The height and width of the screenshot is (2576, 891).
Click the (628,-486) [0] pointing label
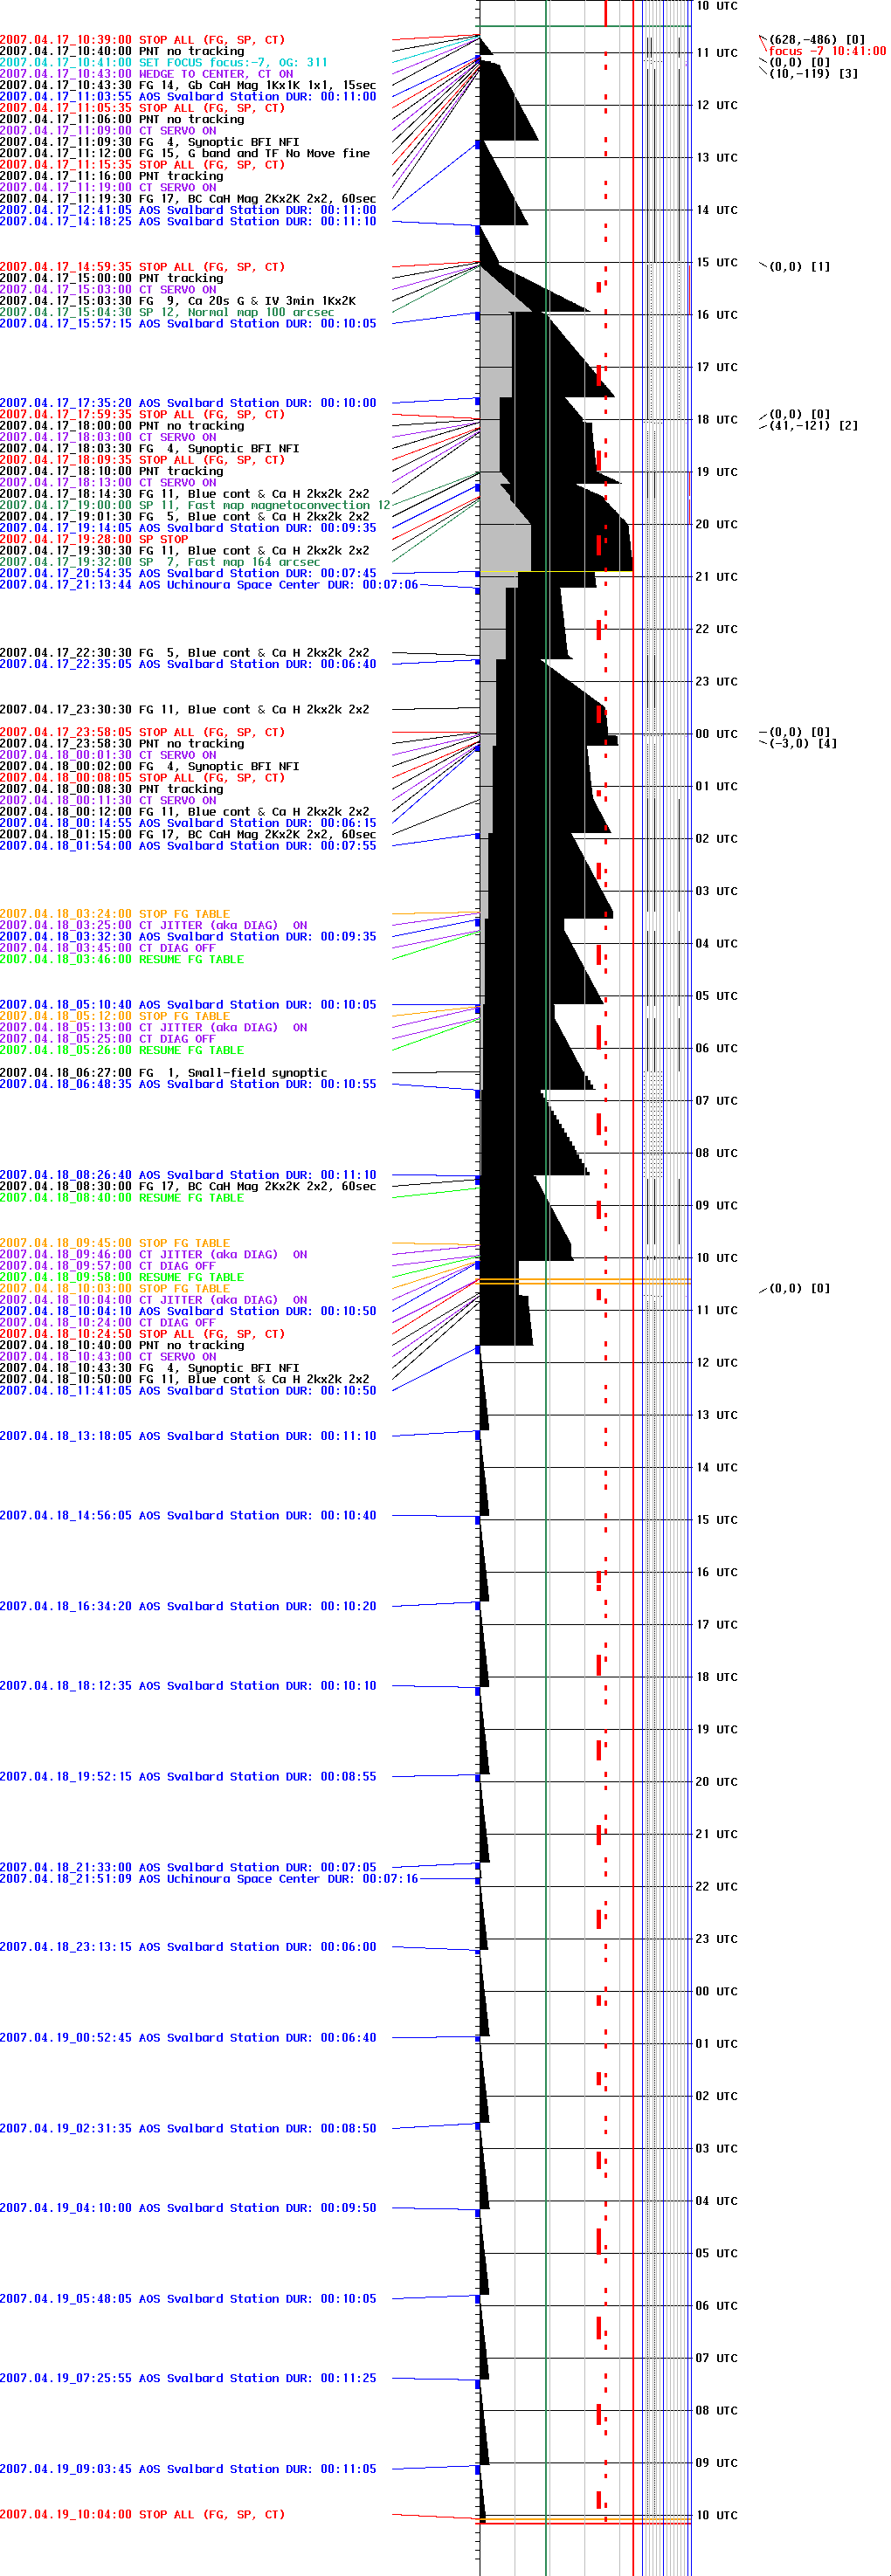coord(816,40)
